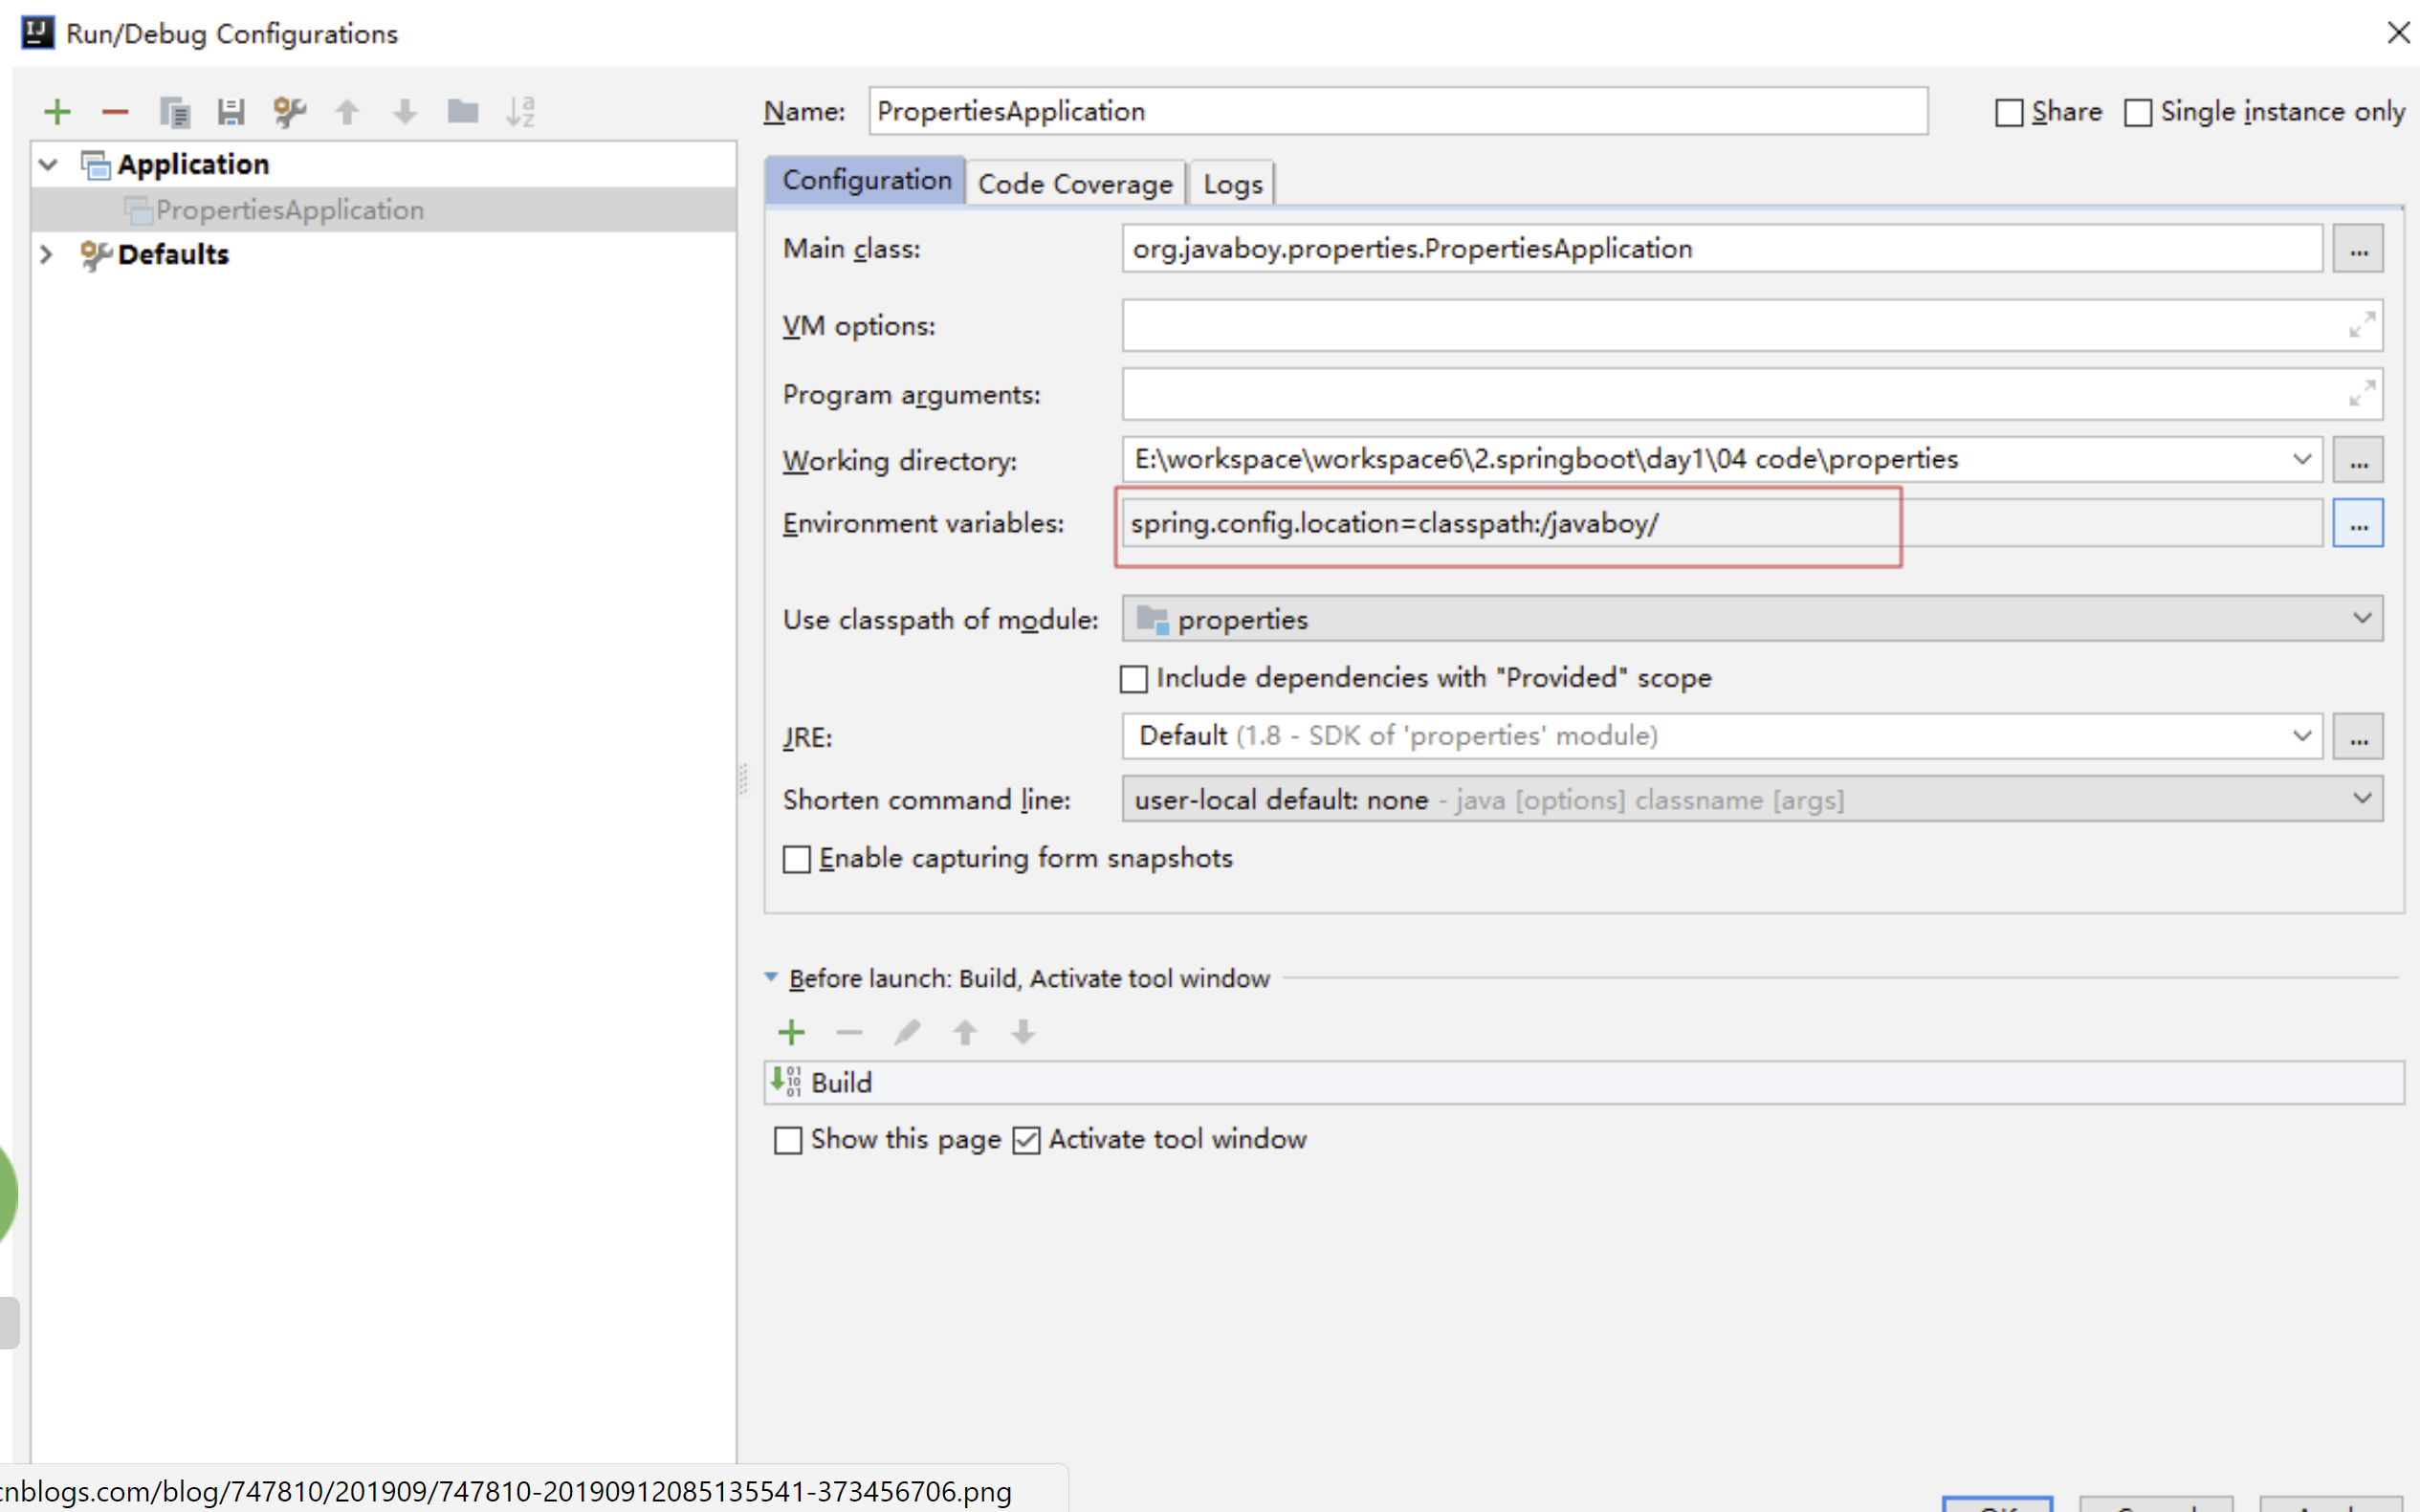Add a new run configuration with the plus icon
The height and width of the screenshot is (1512, 2420).
pos(57,111)
